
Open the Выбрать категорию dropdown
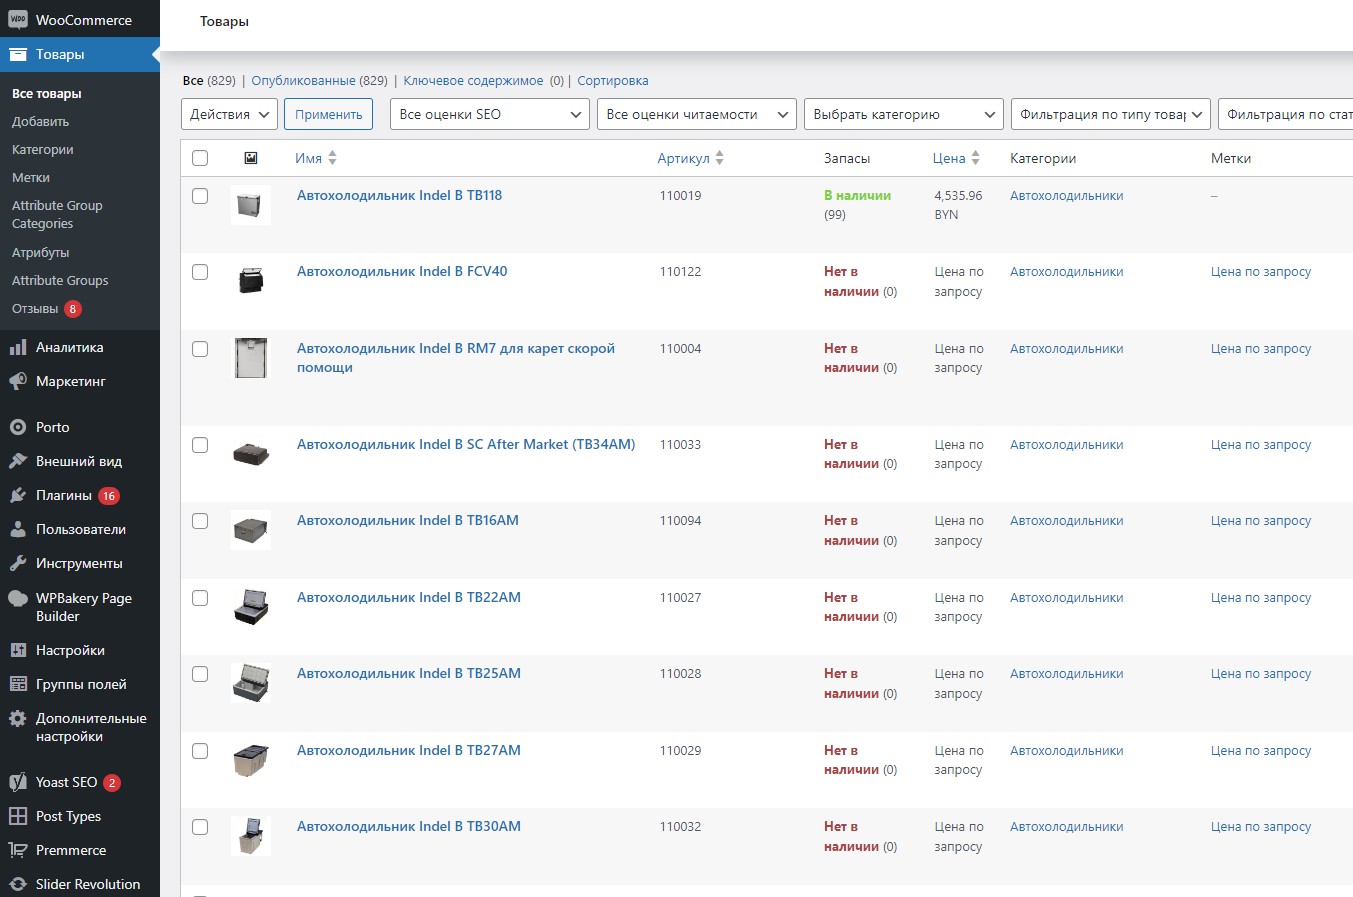click(x=904, y=114)
